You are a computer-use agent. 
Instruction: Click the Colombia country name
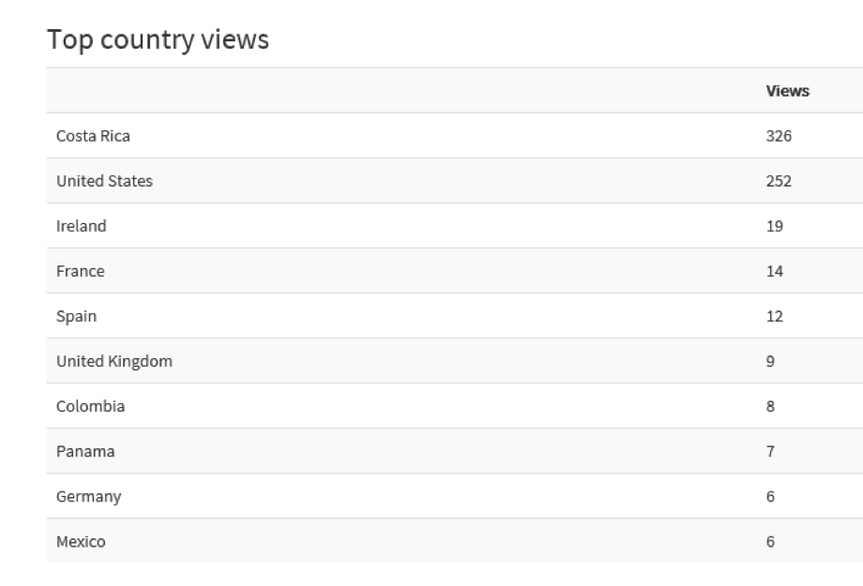point(90,406)
